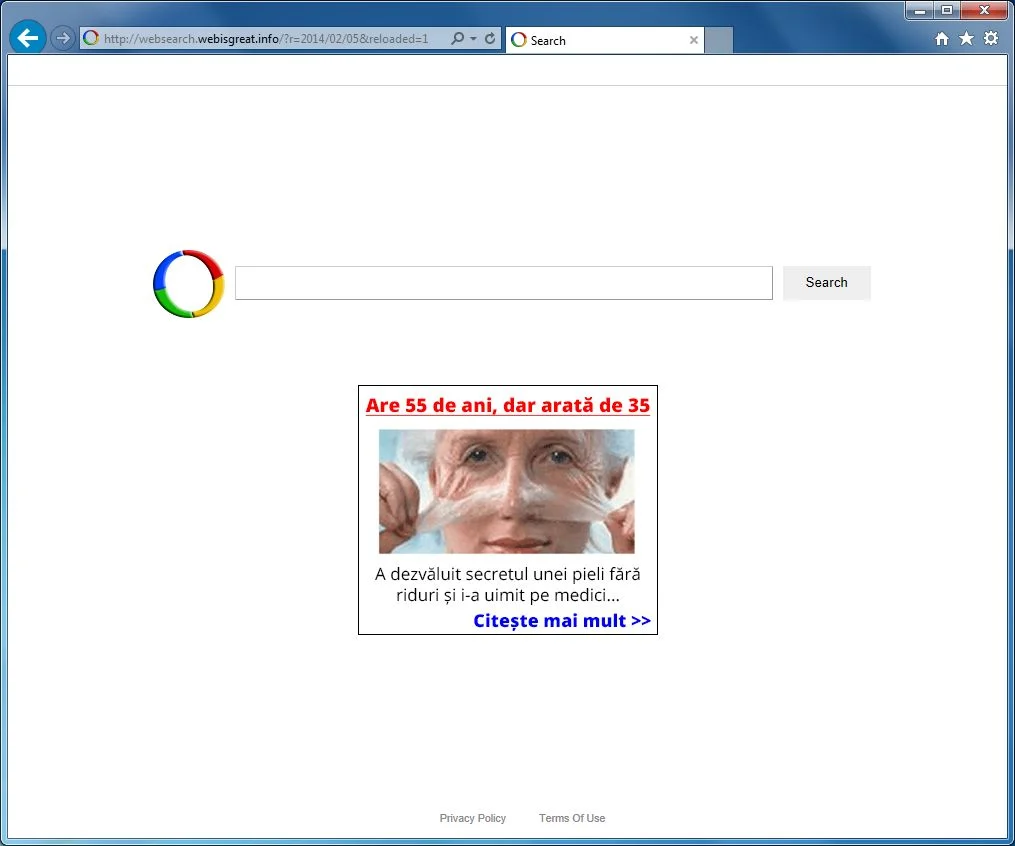Open the Terms Of Use link
The width and height of the screenshot is (1015, 846).
coord(572,818)
